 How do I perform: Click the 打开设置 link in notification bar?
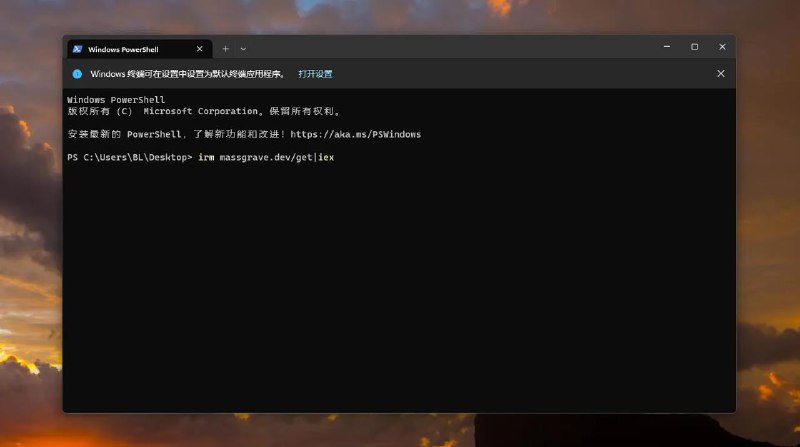(315, 74)
